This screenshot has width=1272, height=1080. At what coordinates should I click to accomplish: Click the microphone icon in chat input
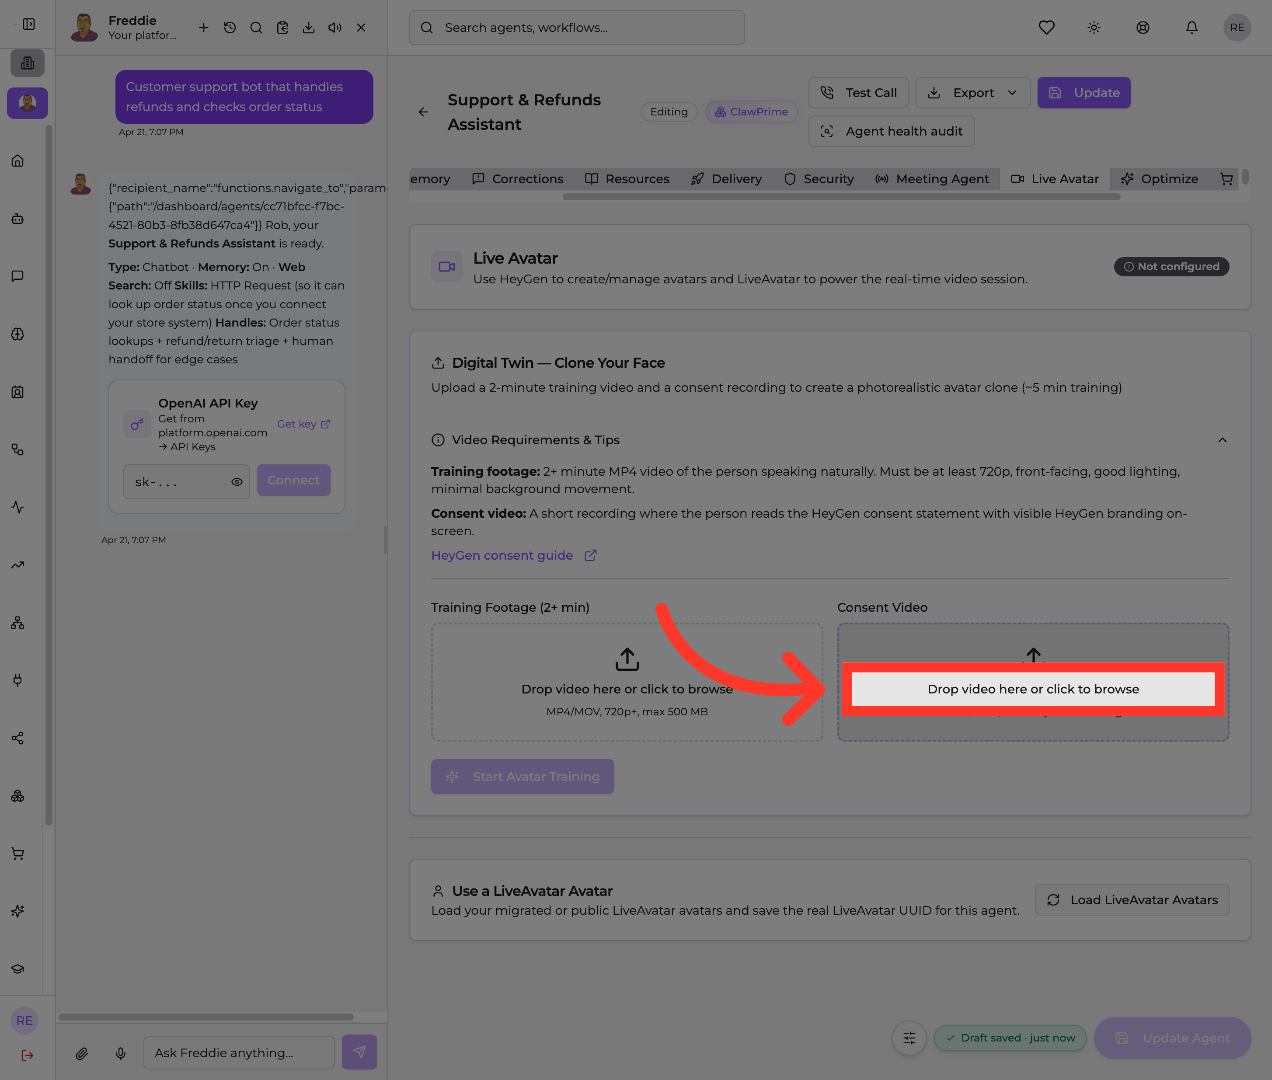120,1053
